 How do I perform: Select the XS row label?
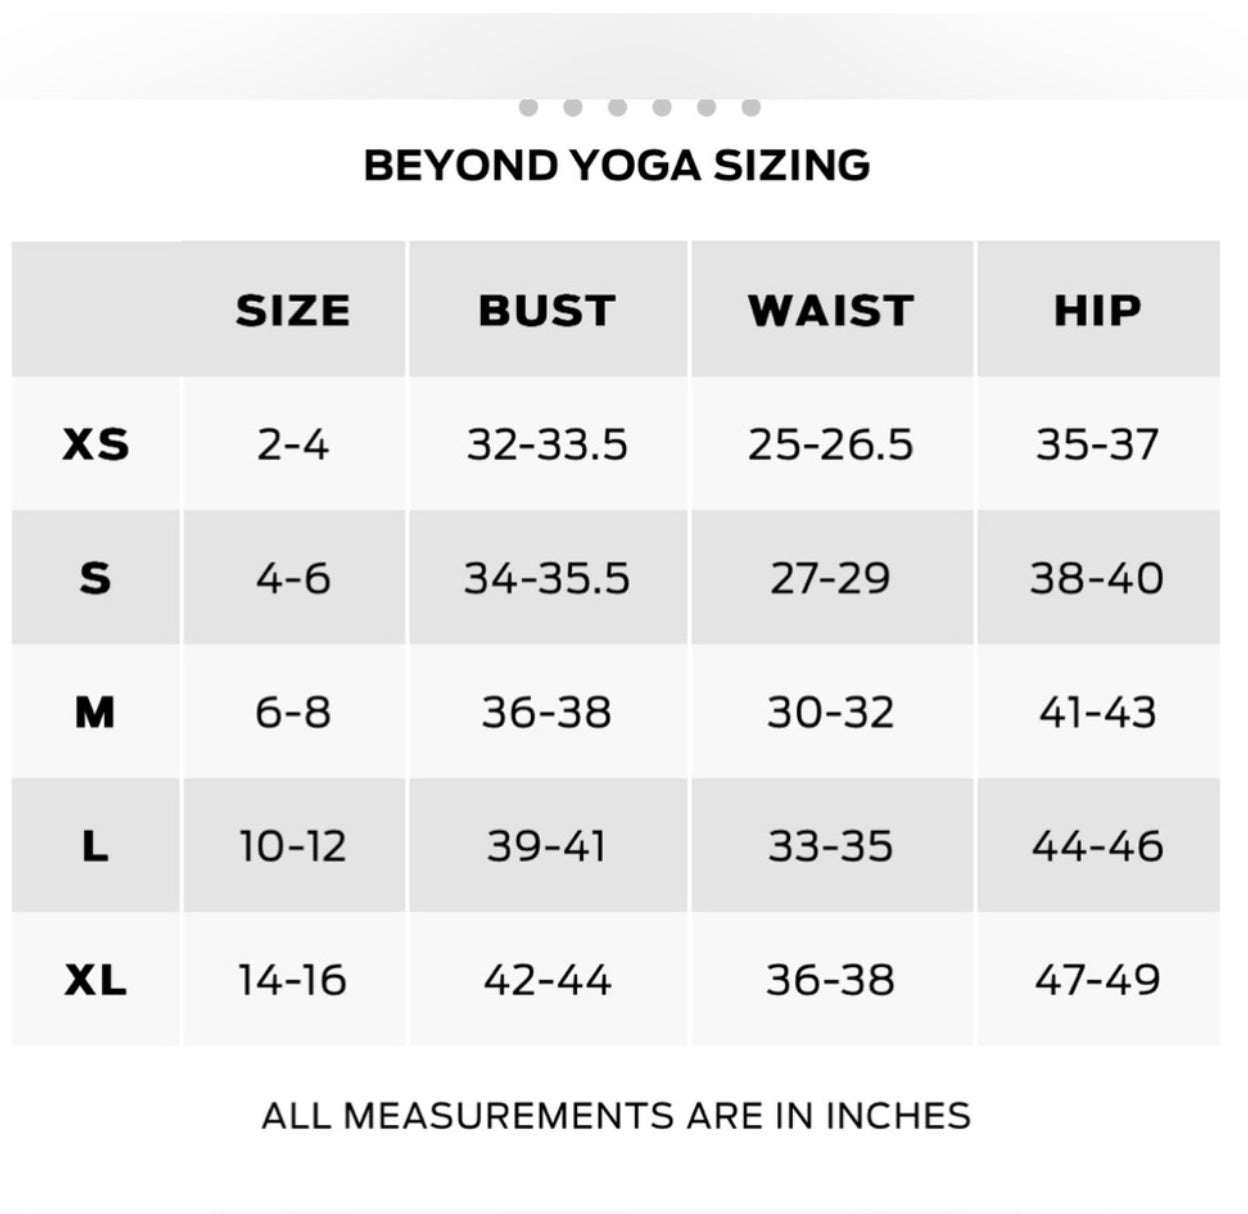[96, 444]
